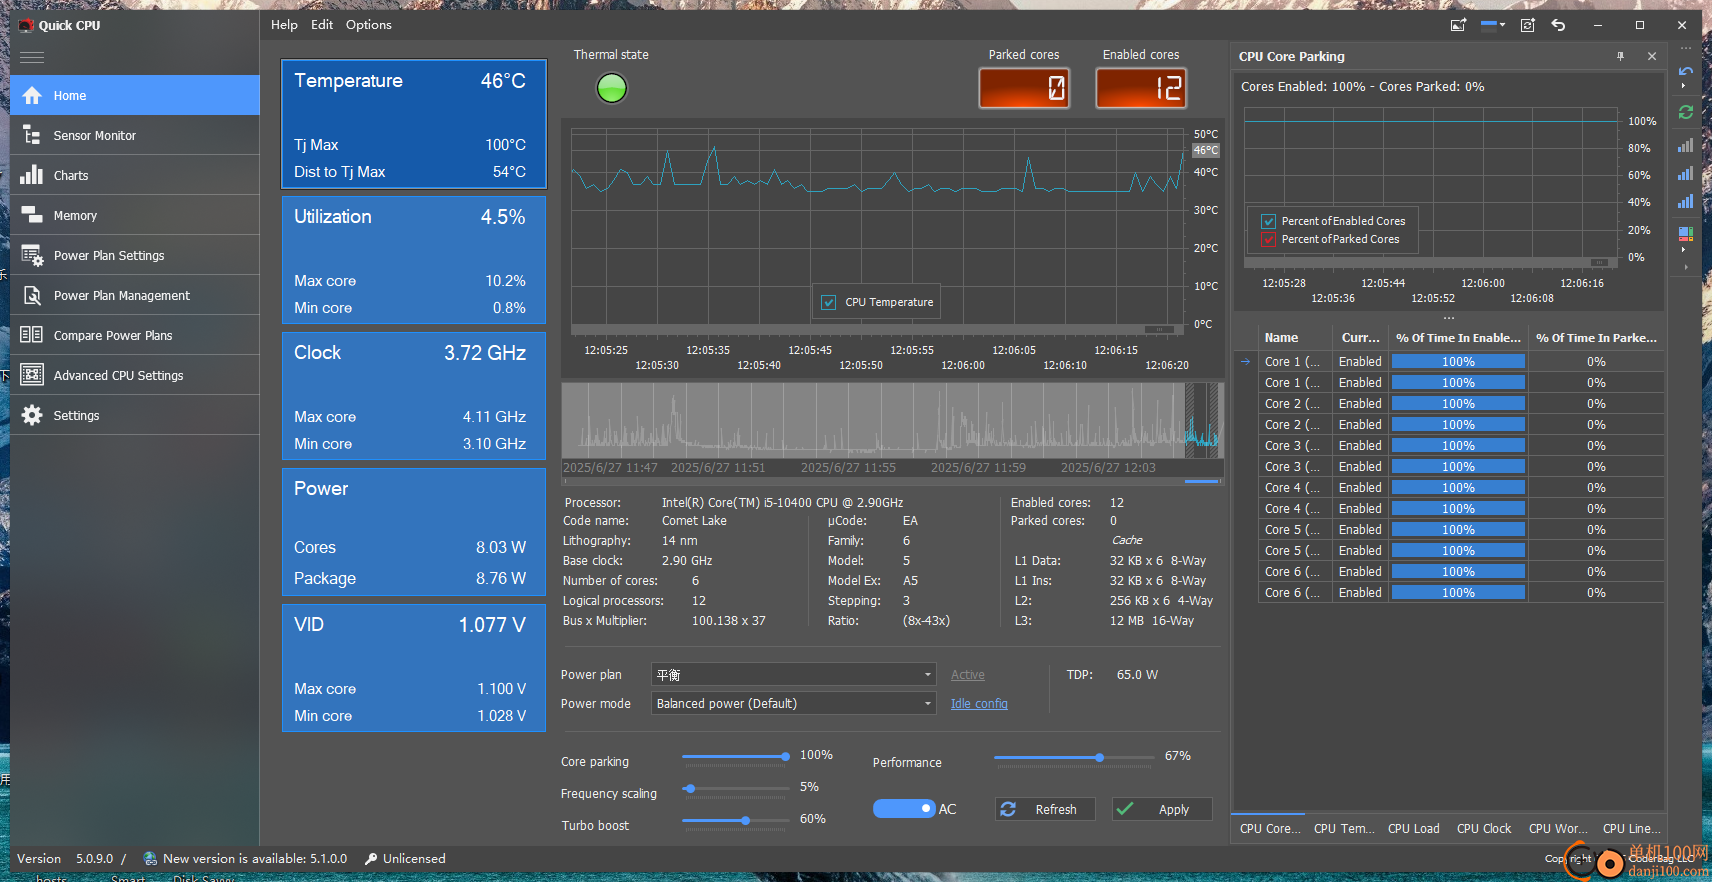Screen dimensions: 1712x882
Task: Click the green refresh icon in right toolbar
Action: pyautogui.click(x=1686, y=112)
